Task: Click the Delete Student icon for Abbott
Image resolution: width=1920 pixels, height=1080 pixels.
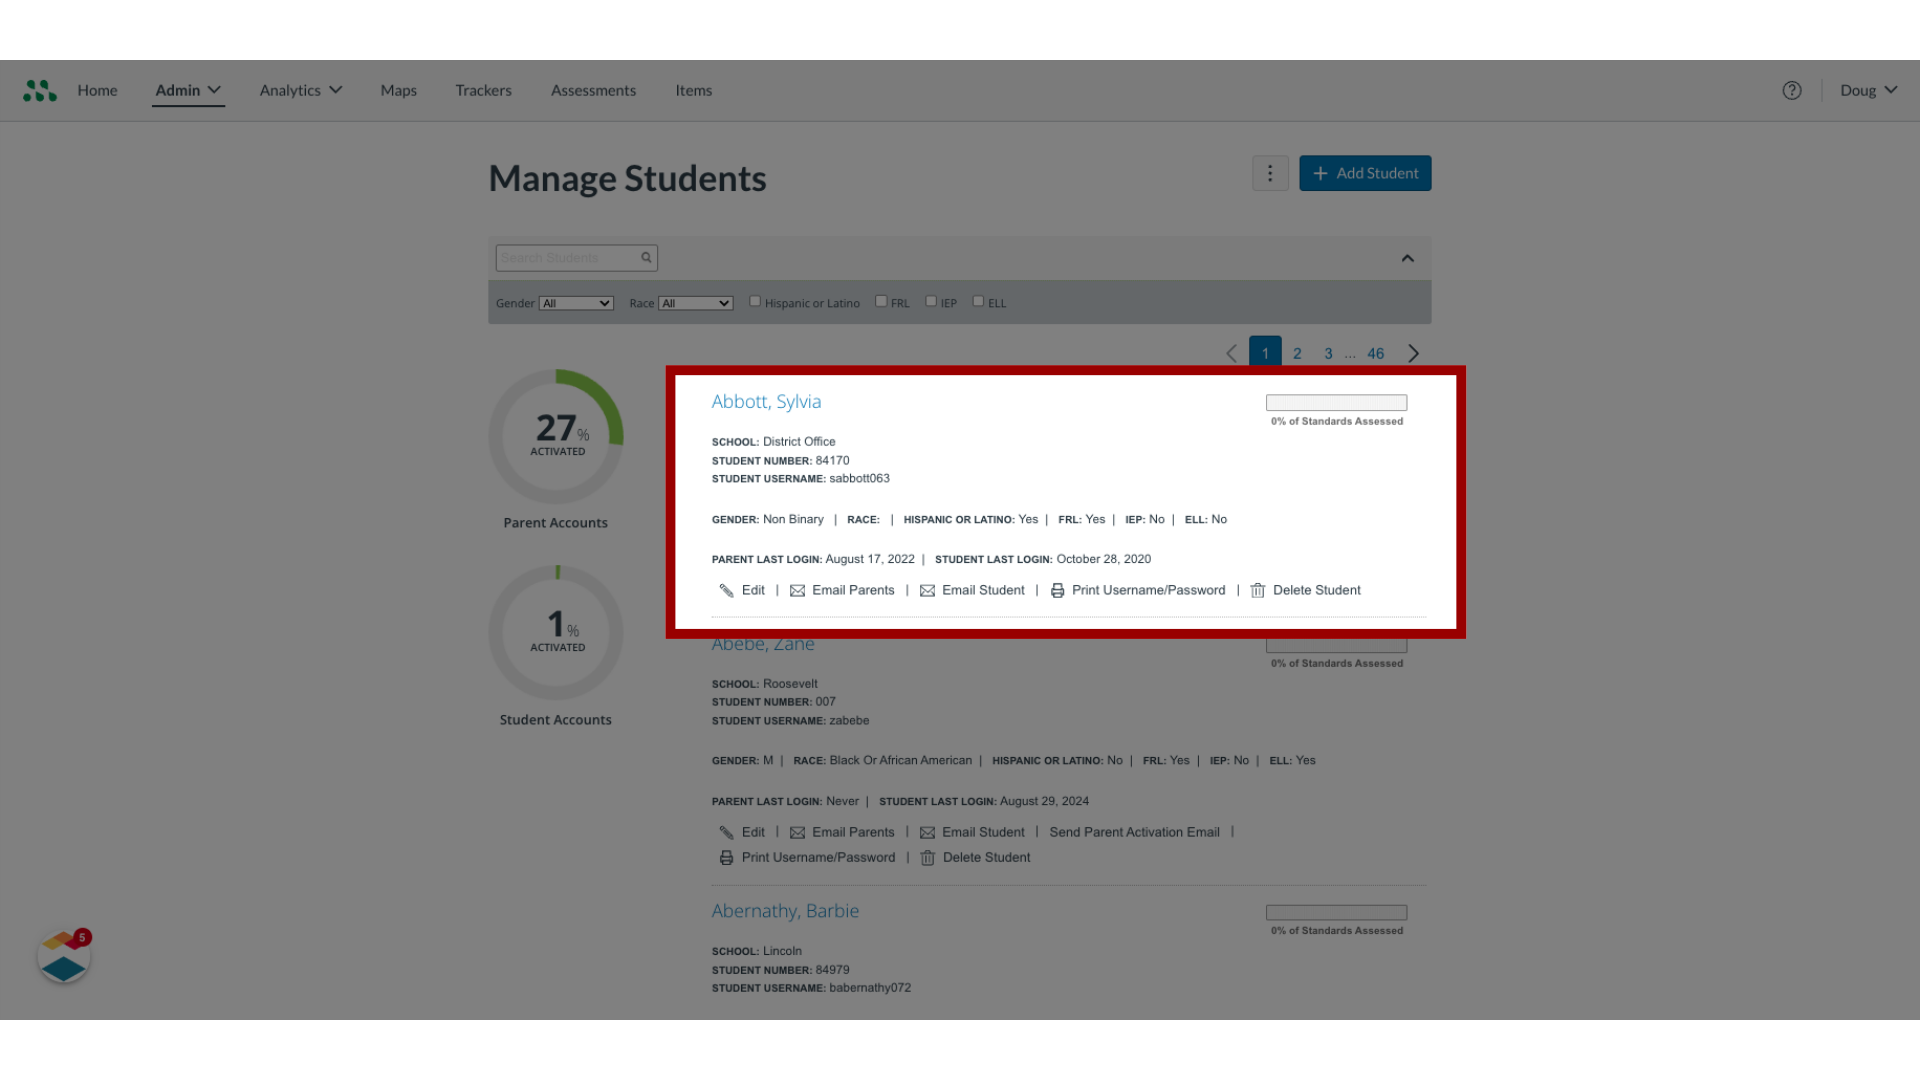Action: [1257, 589]
